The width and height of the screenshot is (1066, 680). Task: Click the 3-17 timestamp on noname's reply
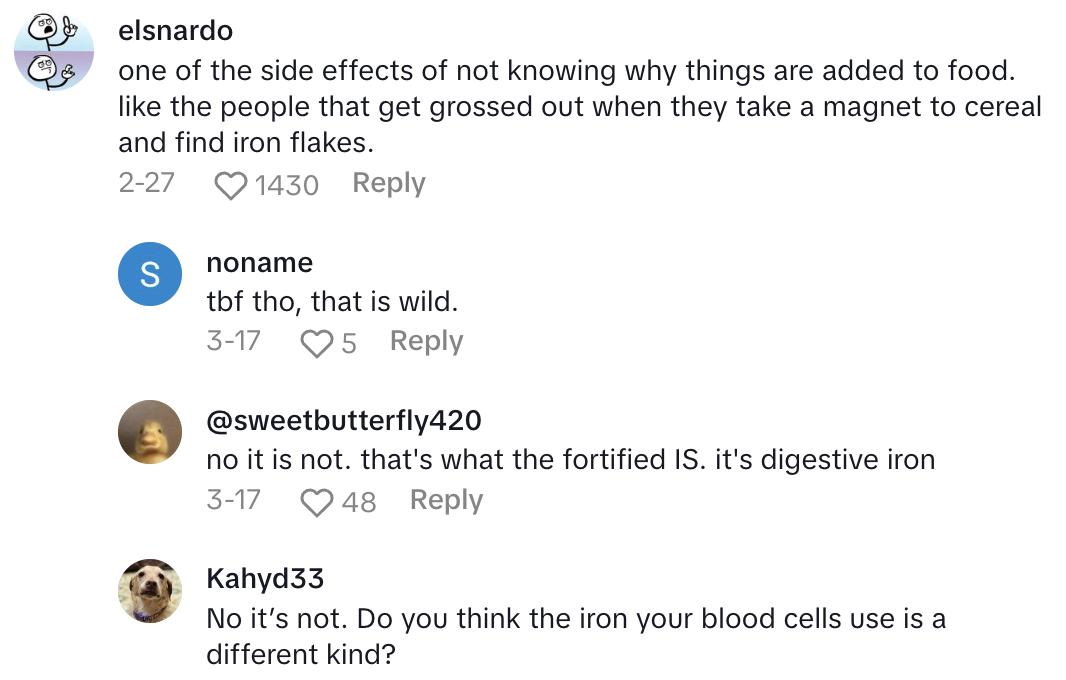(x=233, y=342)
